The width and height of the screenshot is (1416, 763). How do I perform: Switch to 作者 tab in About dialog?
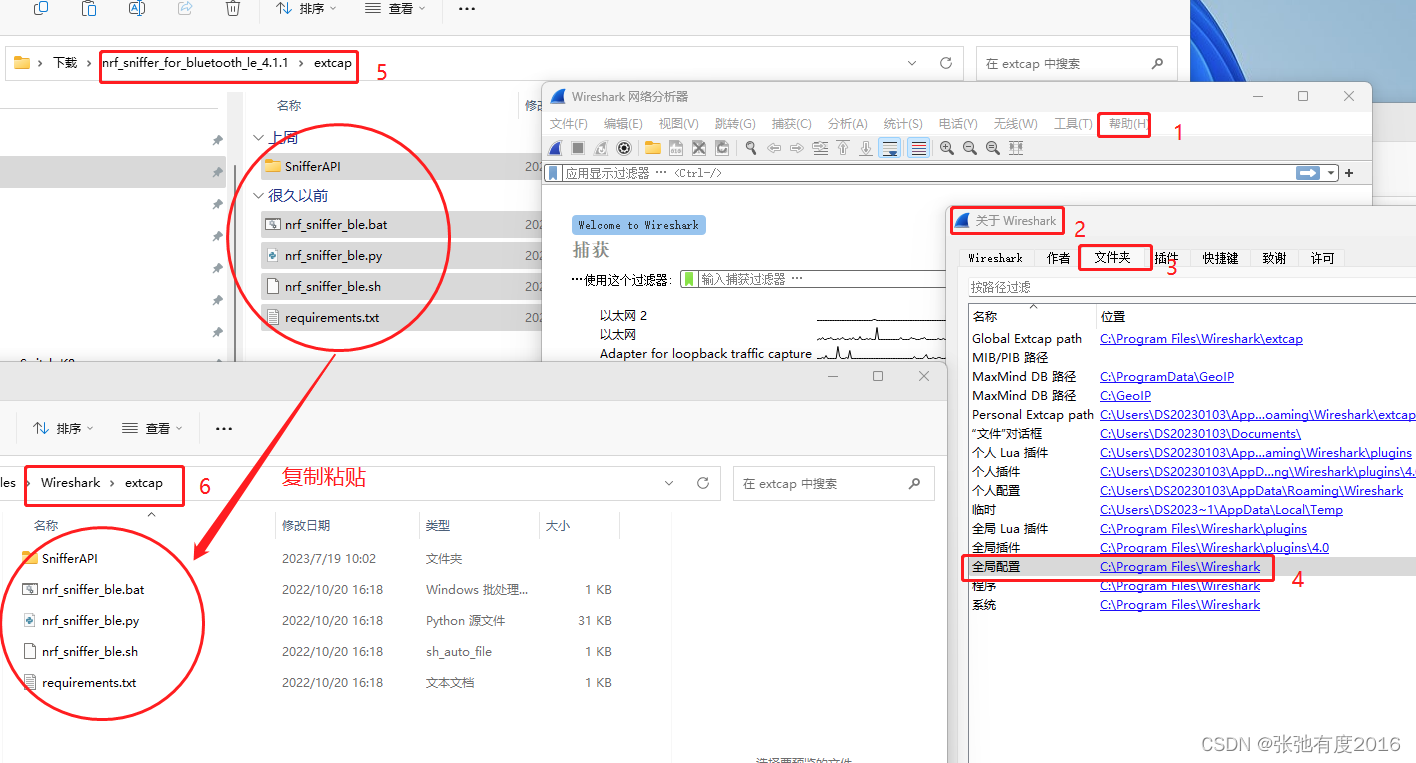tap(1058, 258)
